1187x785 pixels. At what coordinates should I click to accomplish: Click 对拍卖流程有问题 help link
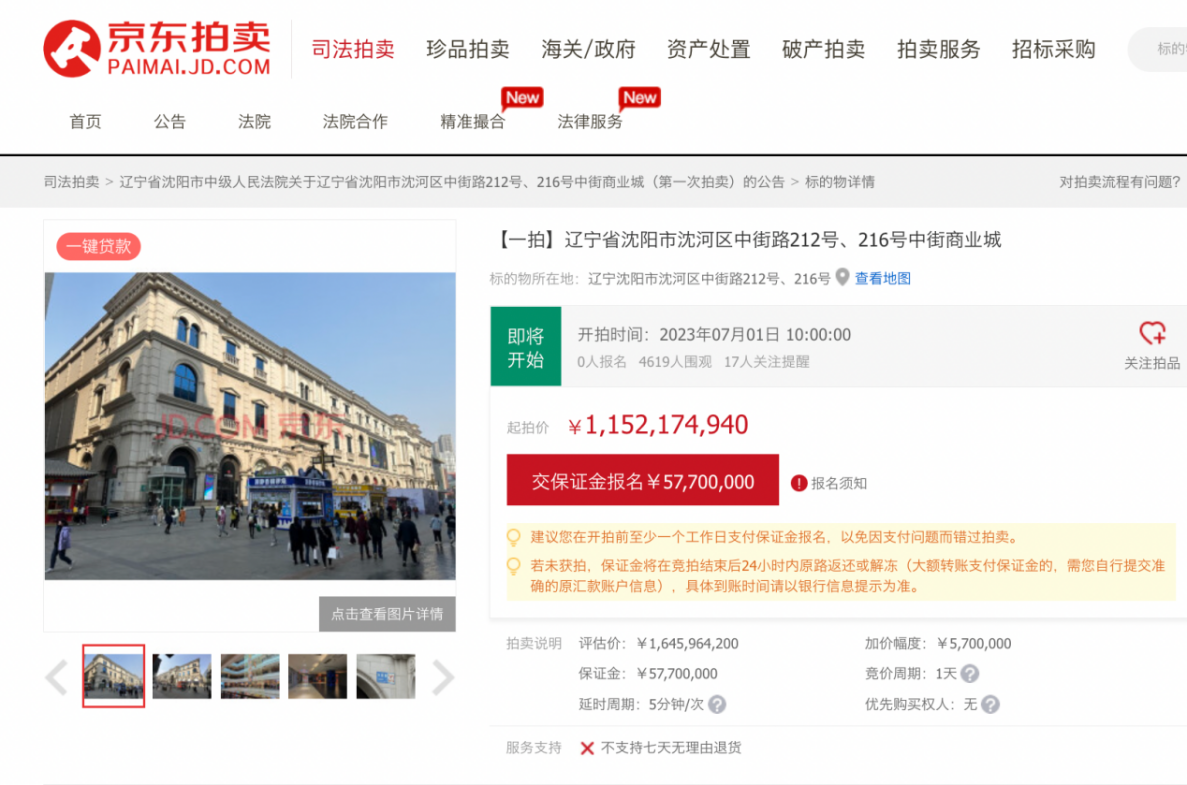pyautogui.click(x=1119, y=182)
